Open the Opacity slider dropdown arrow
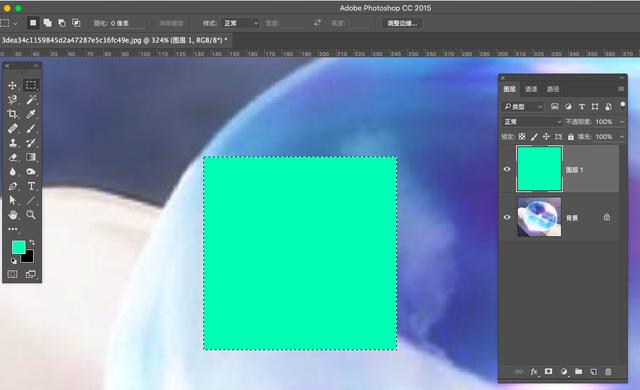This screenshot has height=390, width=640. tap(622, 122)
